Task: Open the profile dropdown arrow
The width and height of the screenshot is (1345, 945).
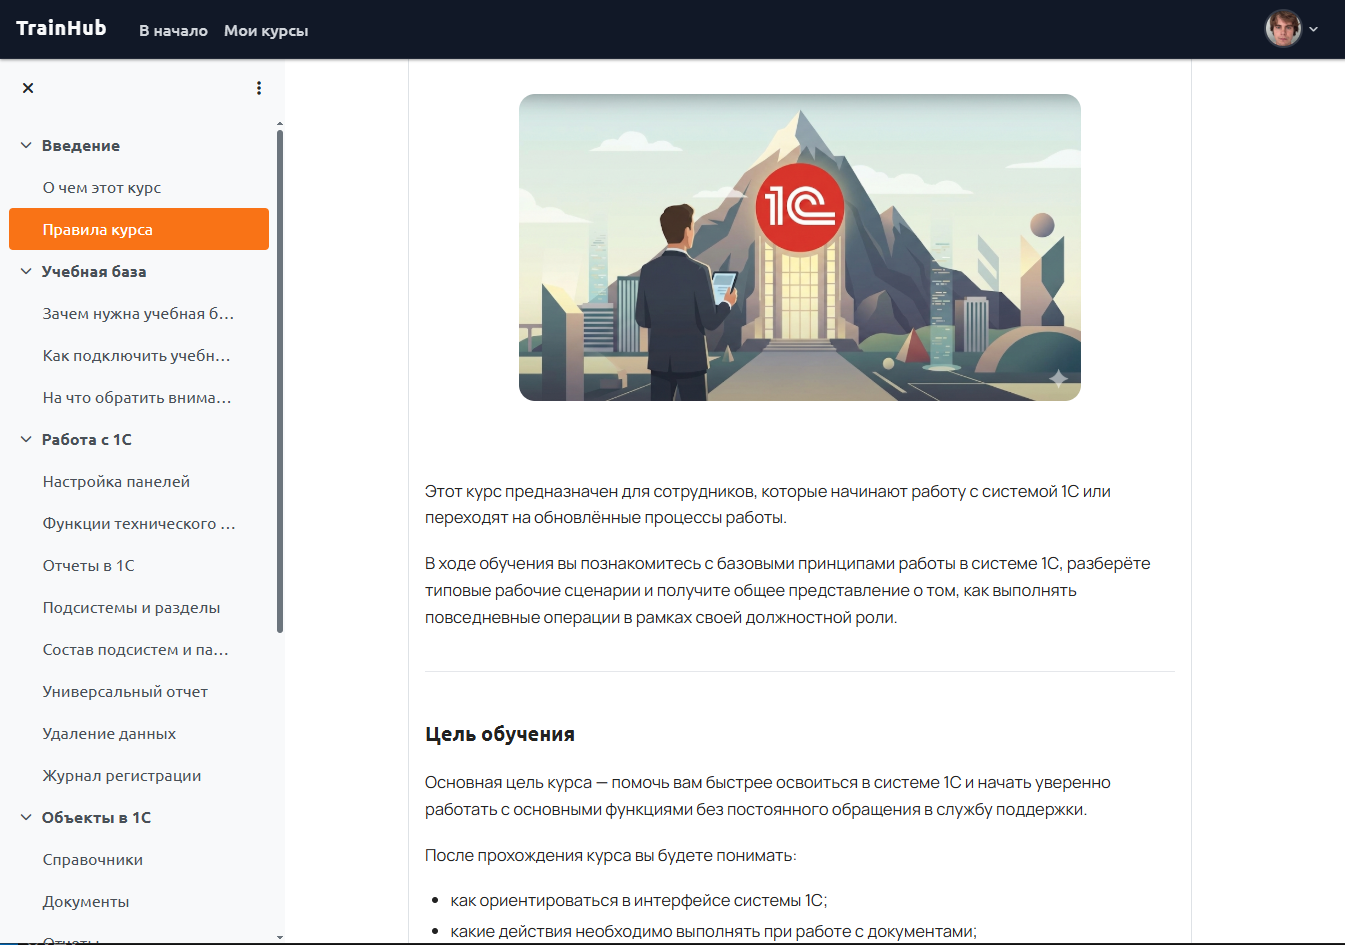Action: pyautogui.click(x=1314, y=30)
